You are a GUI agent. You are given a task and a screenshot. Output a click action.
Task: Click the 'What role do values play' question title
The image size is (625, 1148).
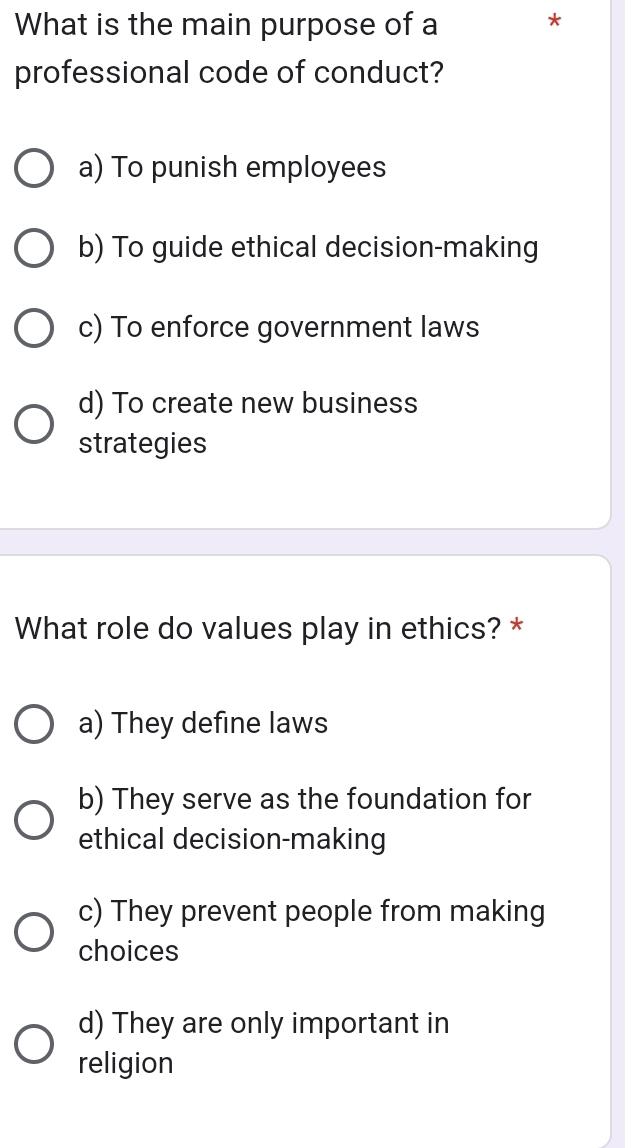259,630
